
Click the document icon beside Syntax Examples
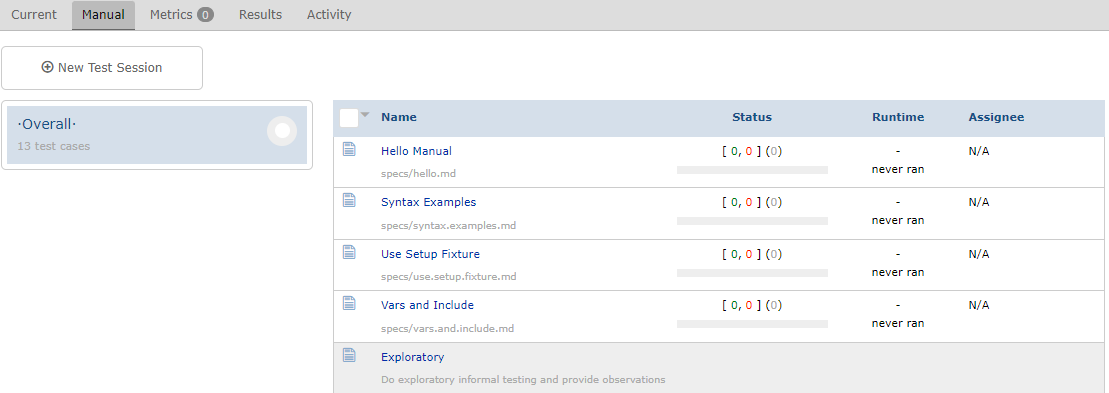349,200
